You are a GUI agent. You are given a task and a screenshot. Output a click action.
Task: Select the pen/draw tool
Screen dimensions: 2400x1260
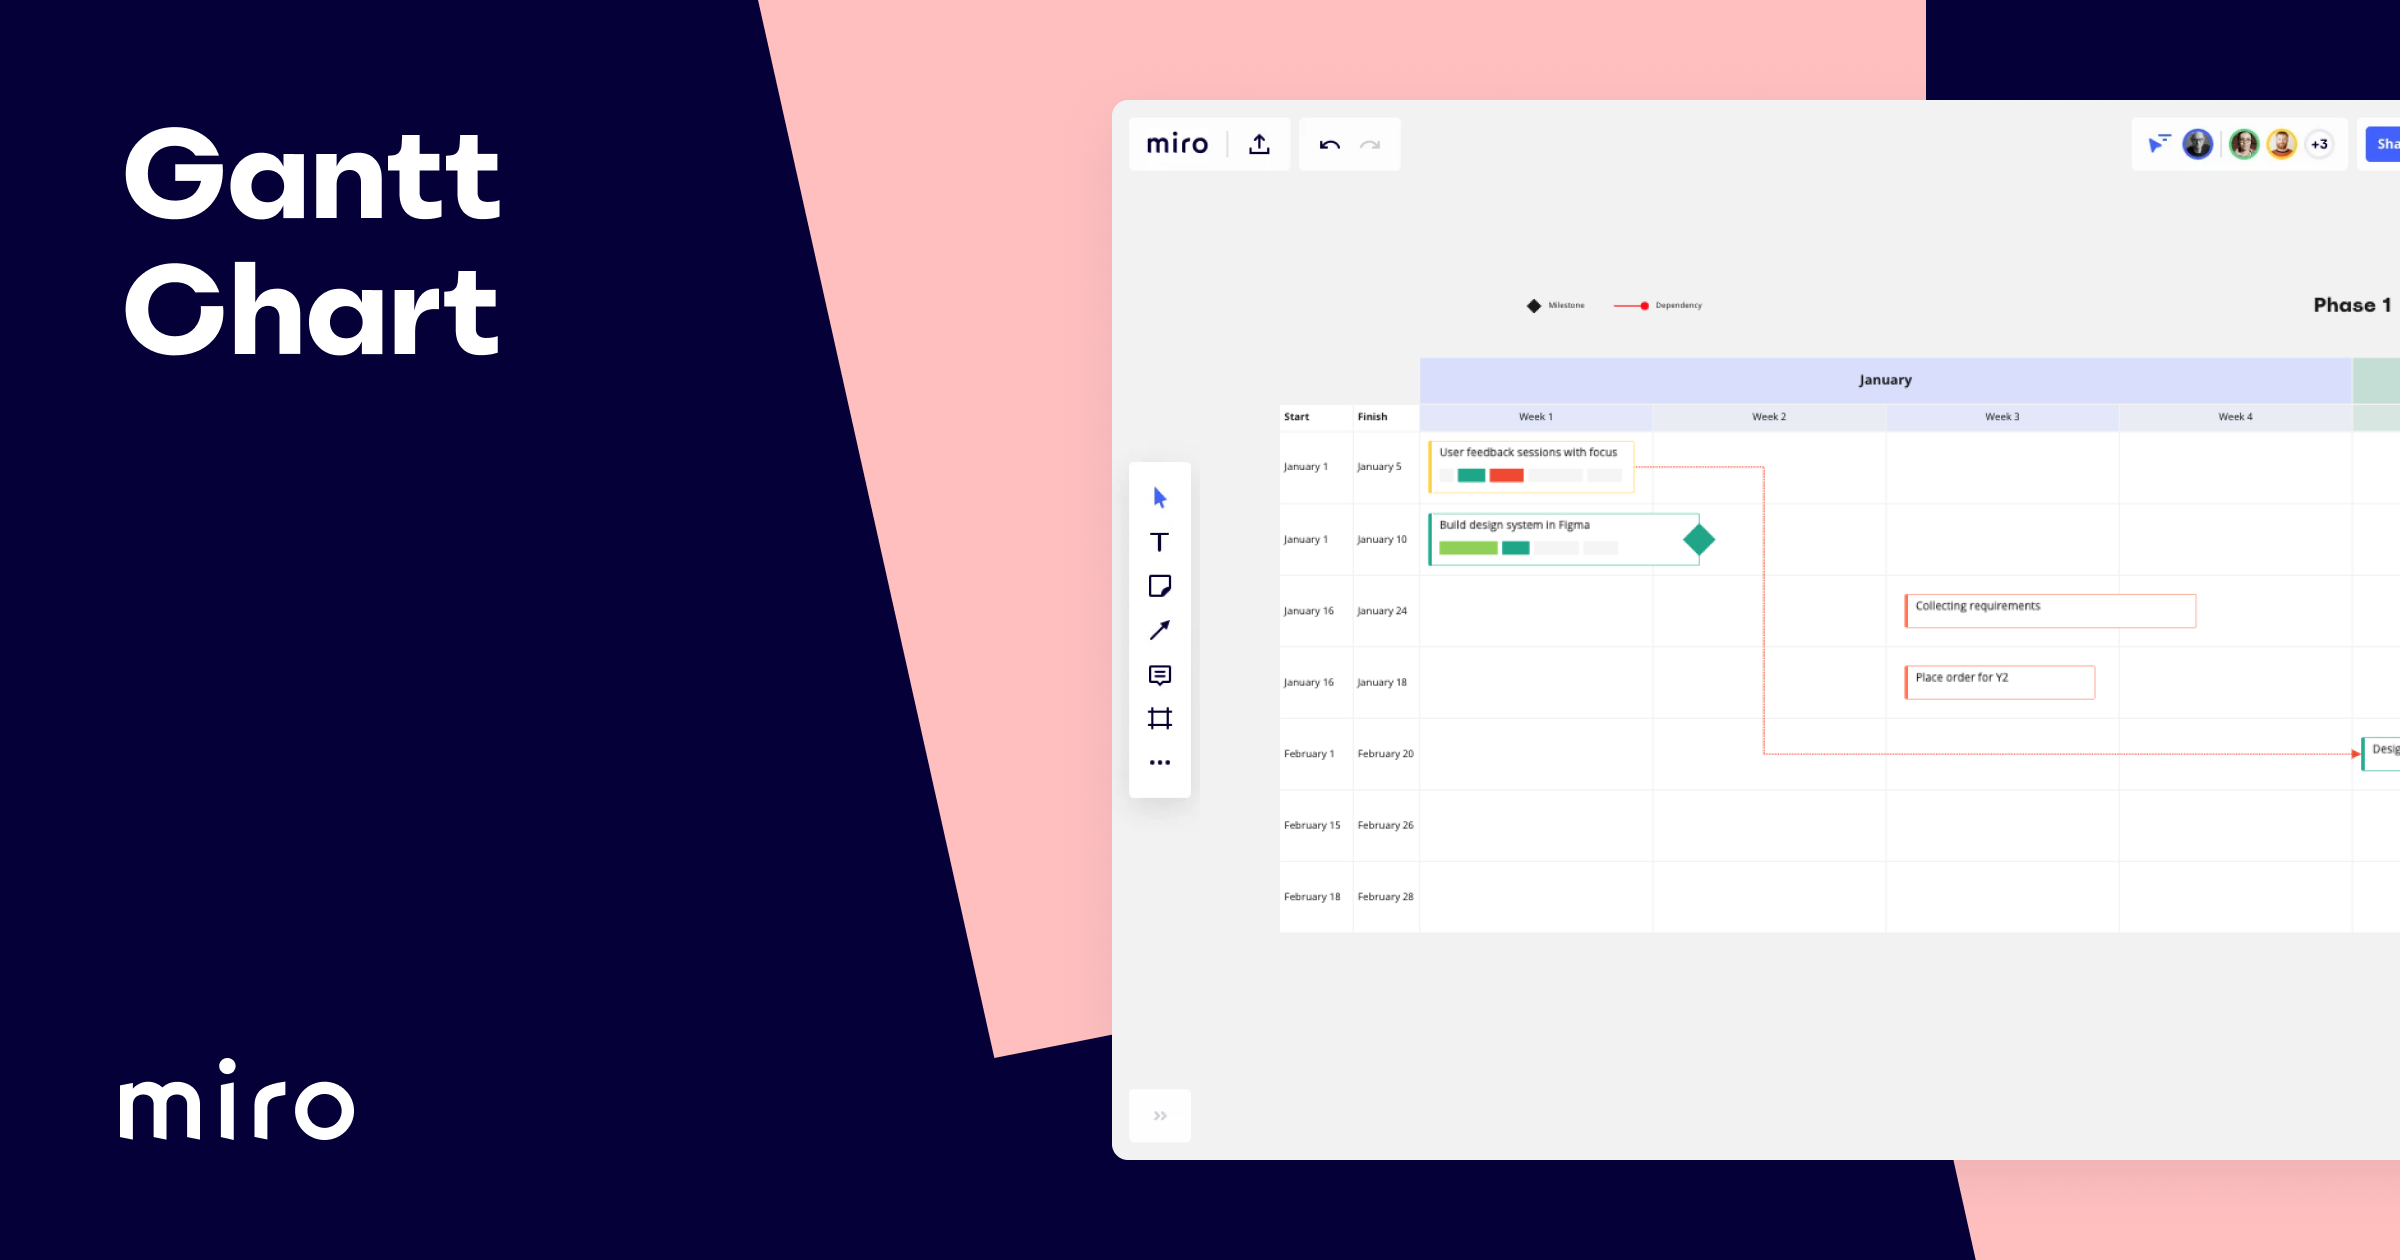(1159, 632)
